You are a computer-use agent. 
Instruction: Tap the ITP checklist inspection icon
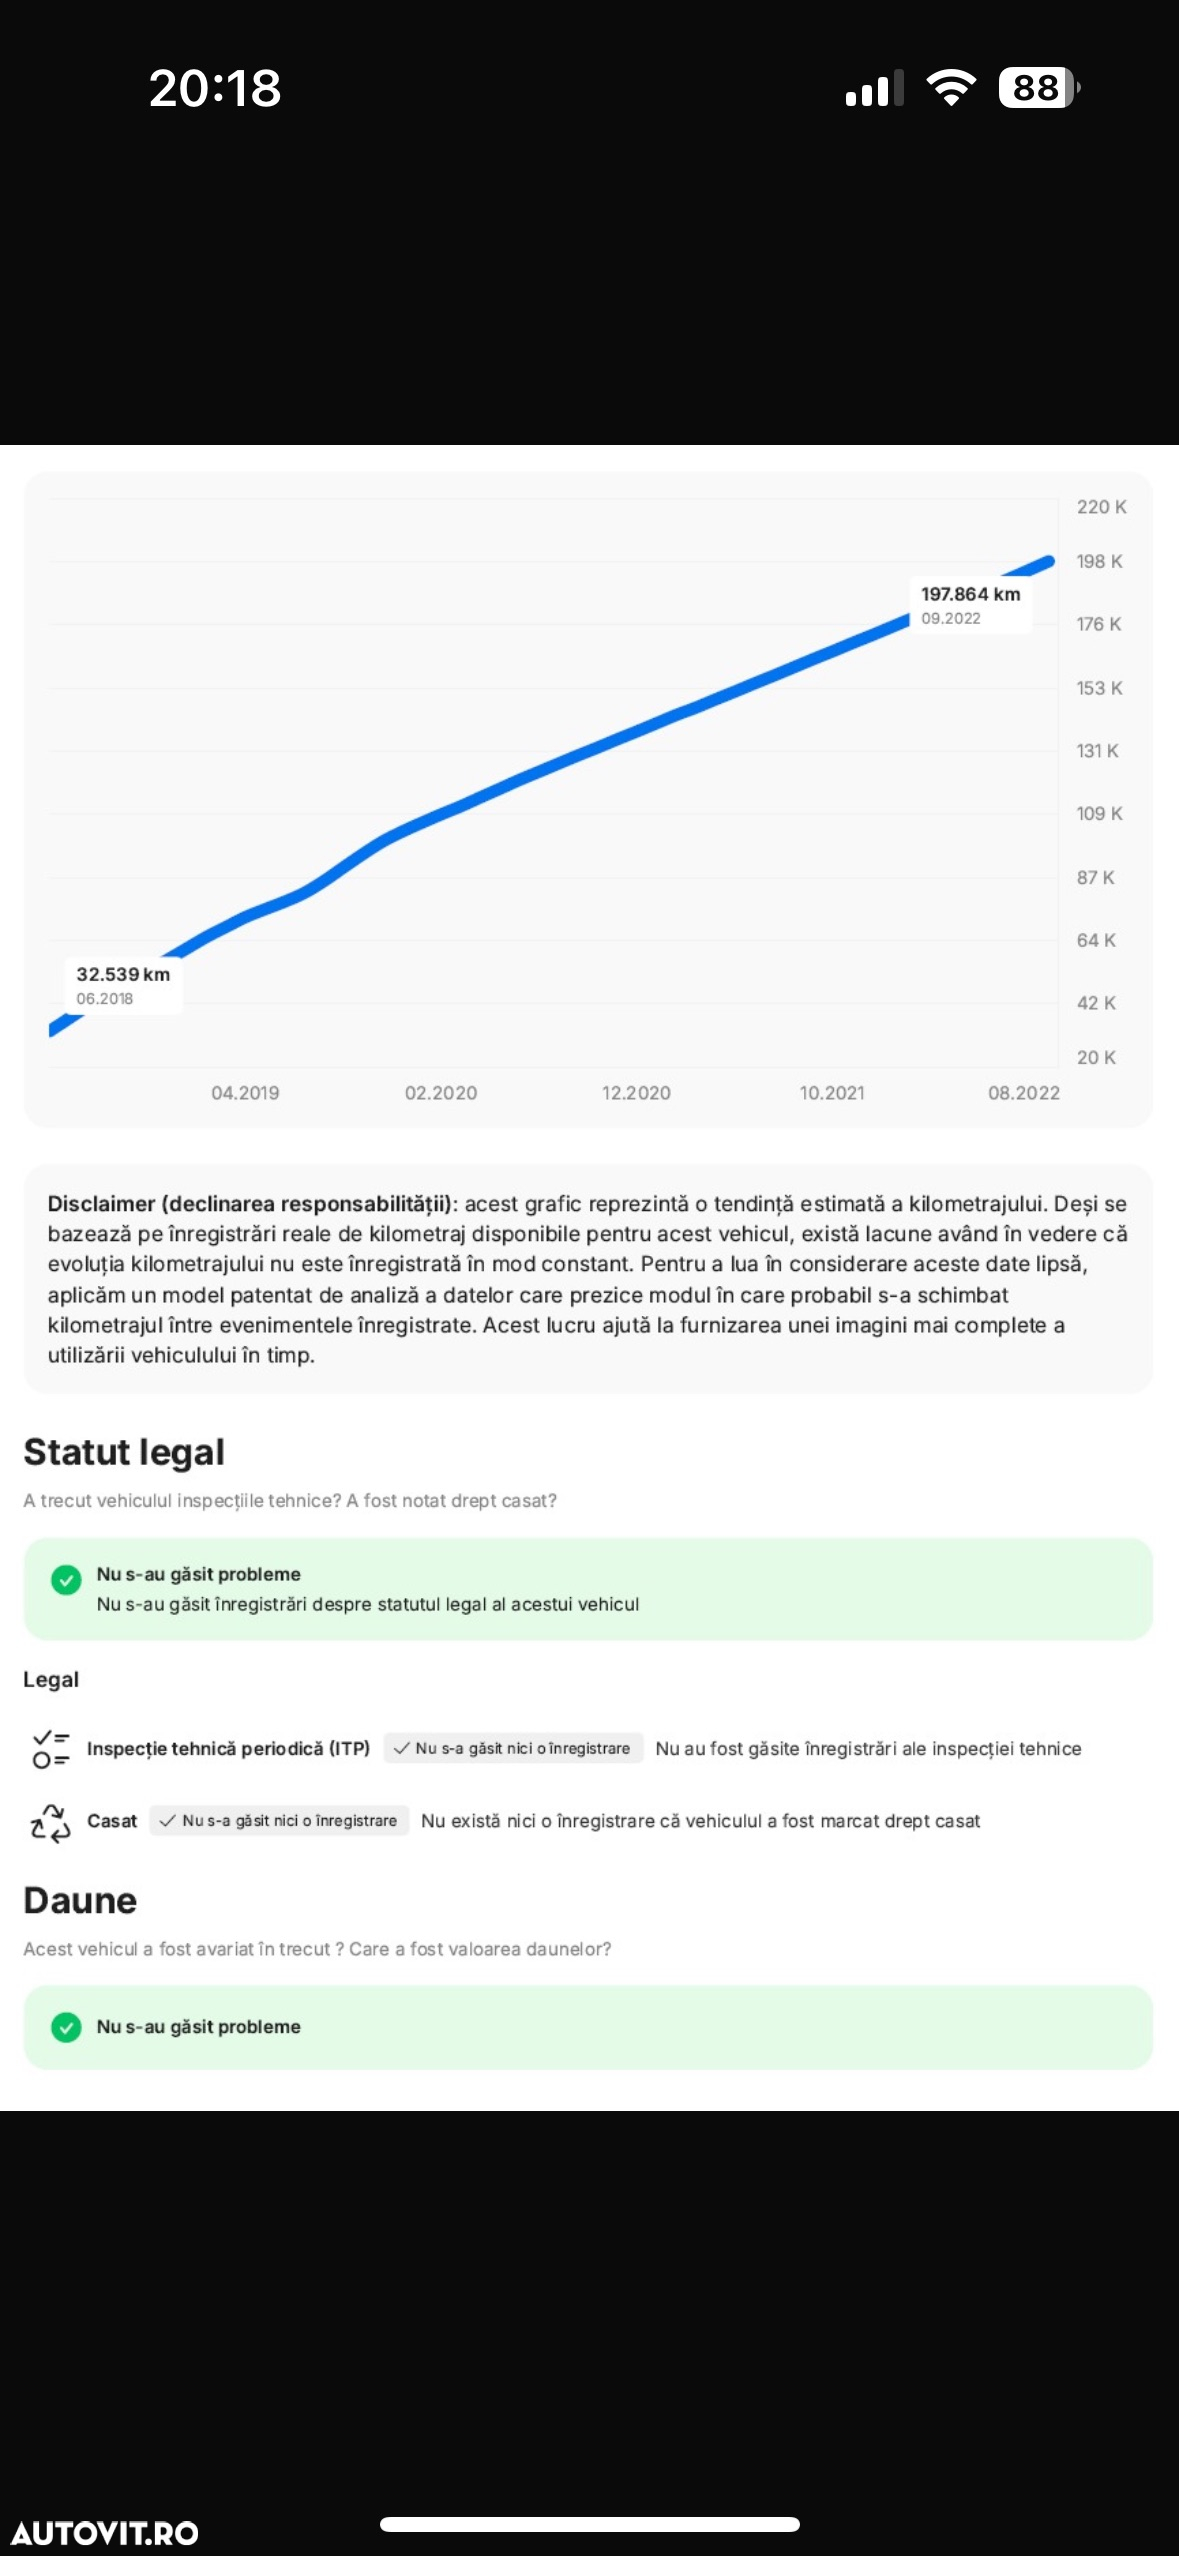click(x=50, y=1748)
